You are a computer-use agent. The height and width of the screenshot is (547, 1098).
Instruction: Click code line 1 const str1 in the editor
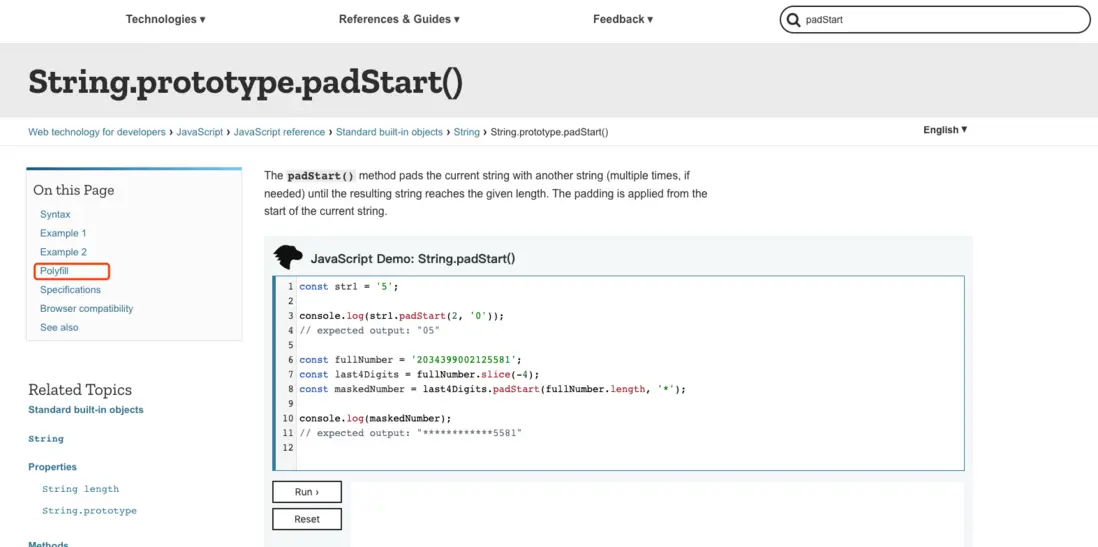click(348, 286)
